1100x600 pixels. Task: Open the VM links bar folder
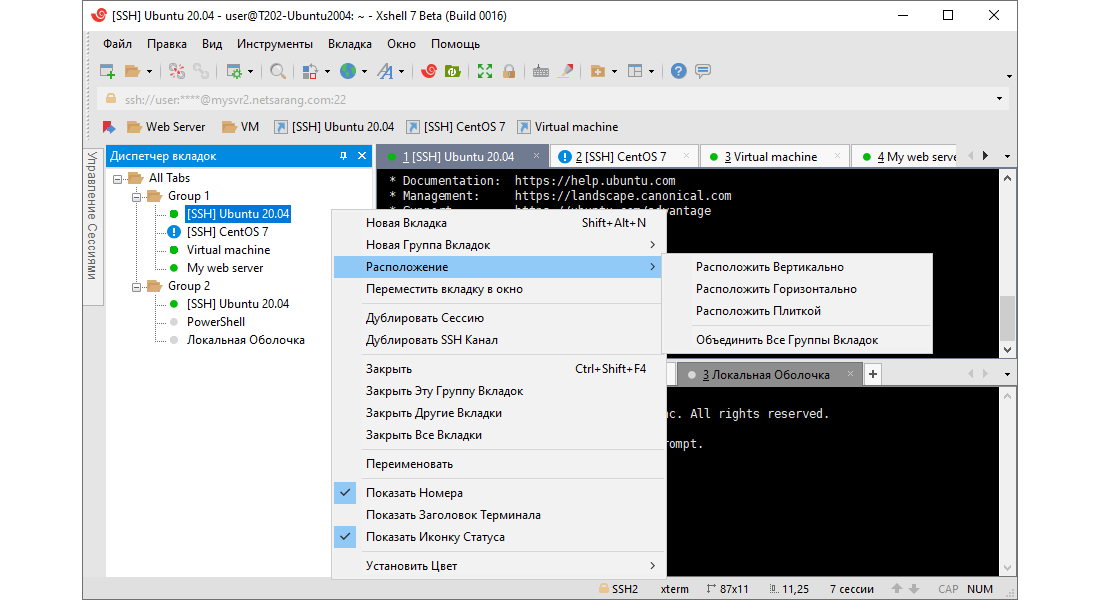[x=241, y=127]
